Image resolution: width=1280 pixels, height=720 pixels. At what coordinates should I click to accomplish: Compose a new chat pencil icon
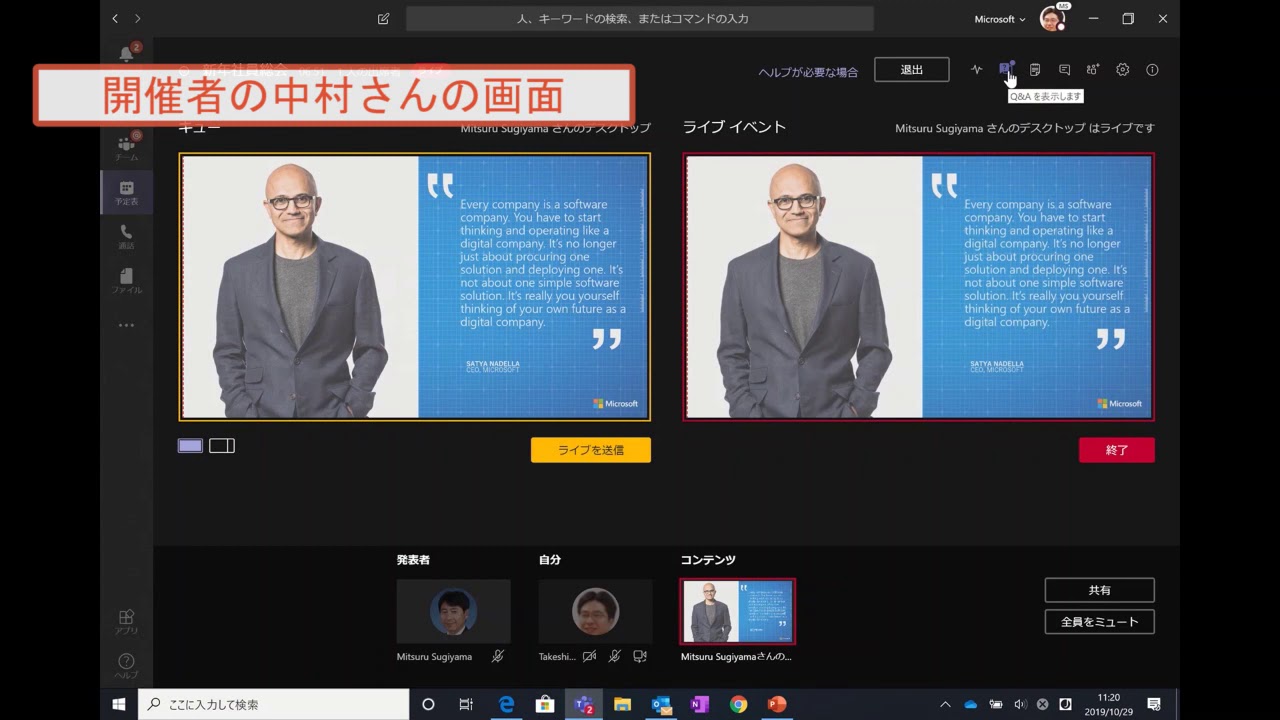383,18
